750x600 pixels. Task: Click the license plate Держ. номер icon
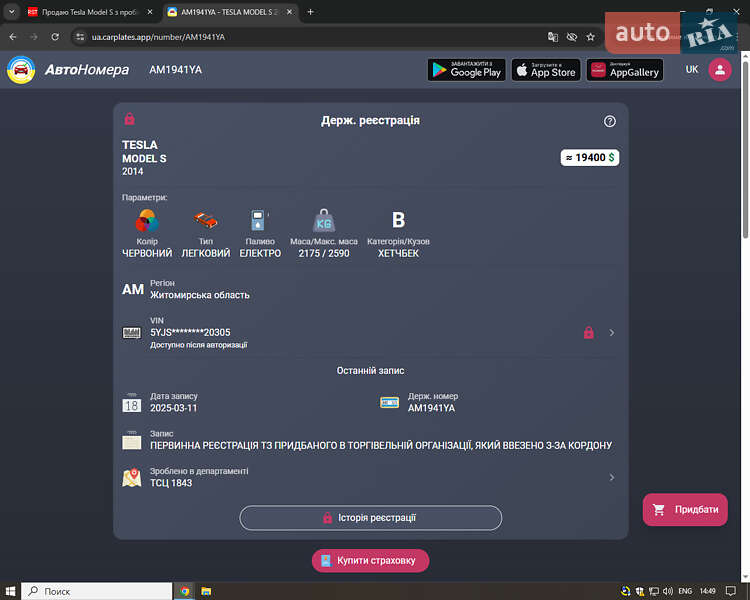tap(389, 402)
